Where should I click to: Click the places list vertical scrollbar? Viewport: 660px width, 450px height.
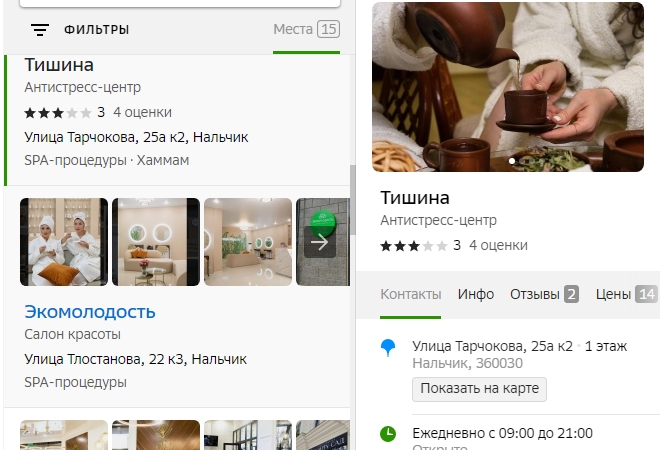point(353,200)
